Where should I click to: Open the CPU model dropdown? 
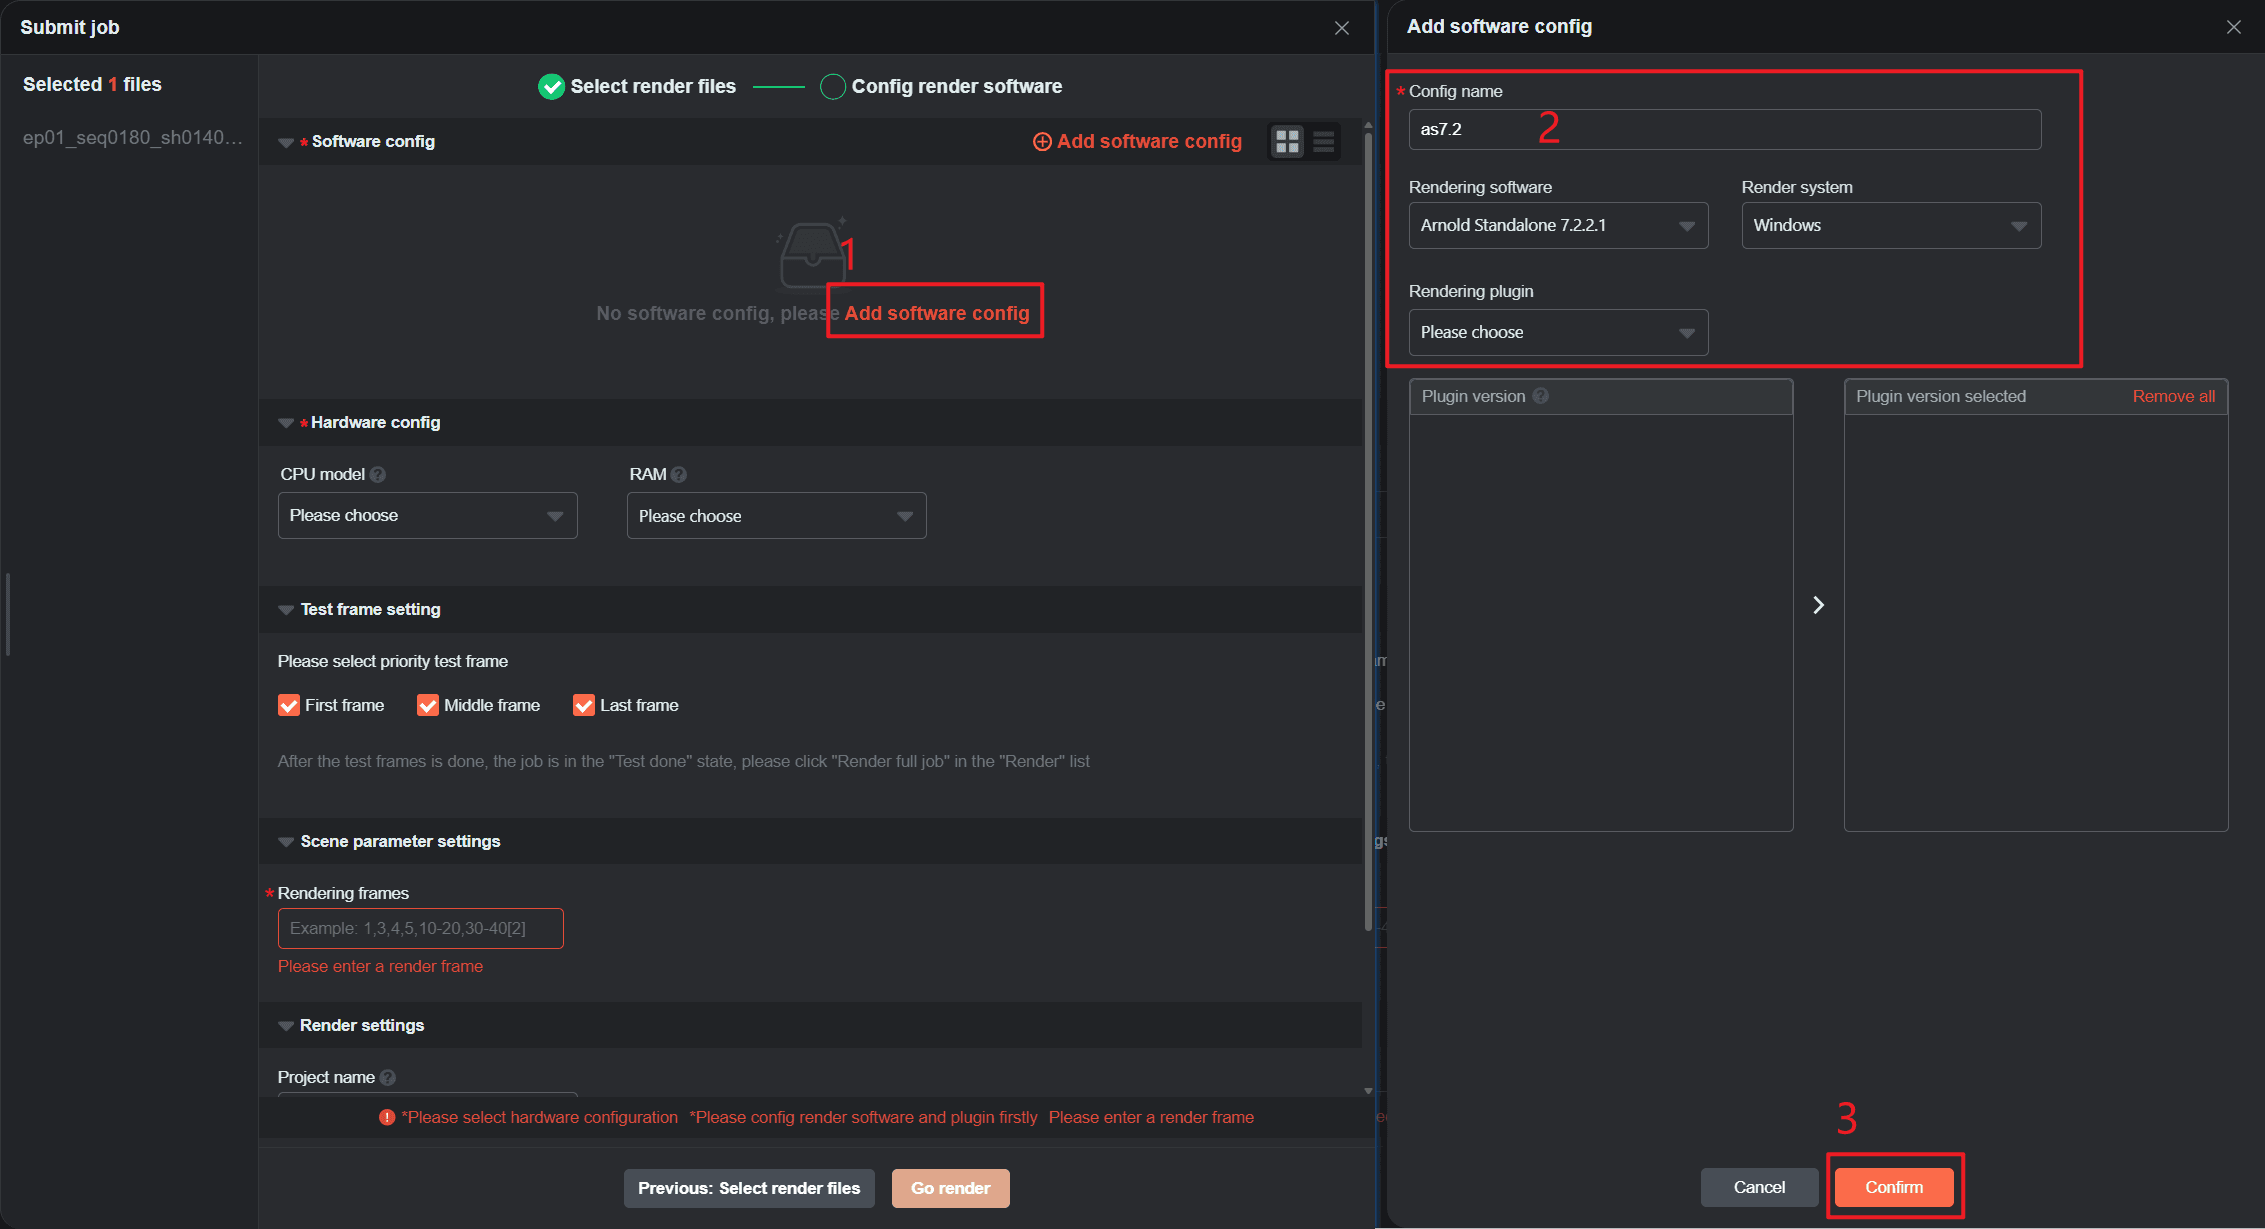pyautogui.click(x=427, y=516)
